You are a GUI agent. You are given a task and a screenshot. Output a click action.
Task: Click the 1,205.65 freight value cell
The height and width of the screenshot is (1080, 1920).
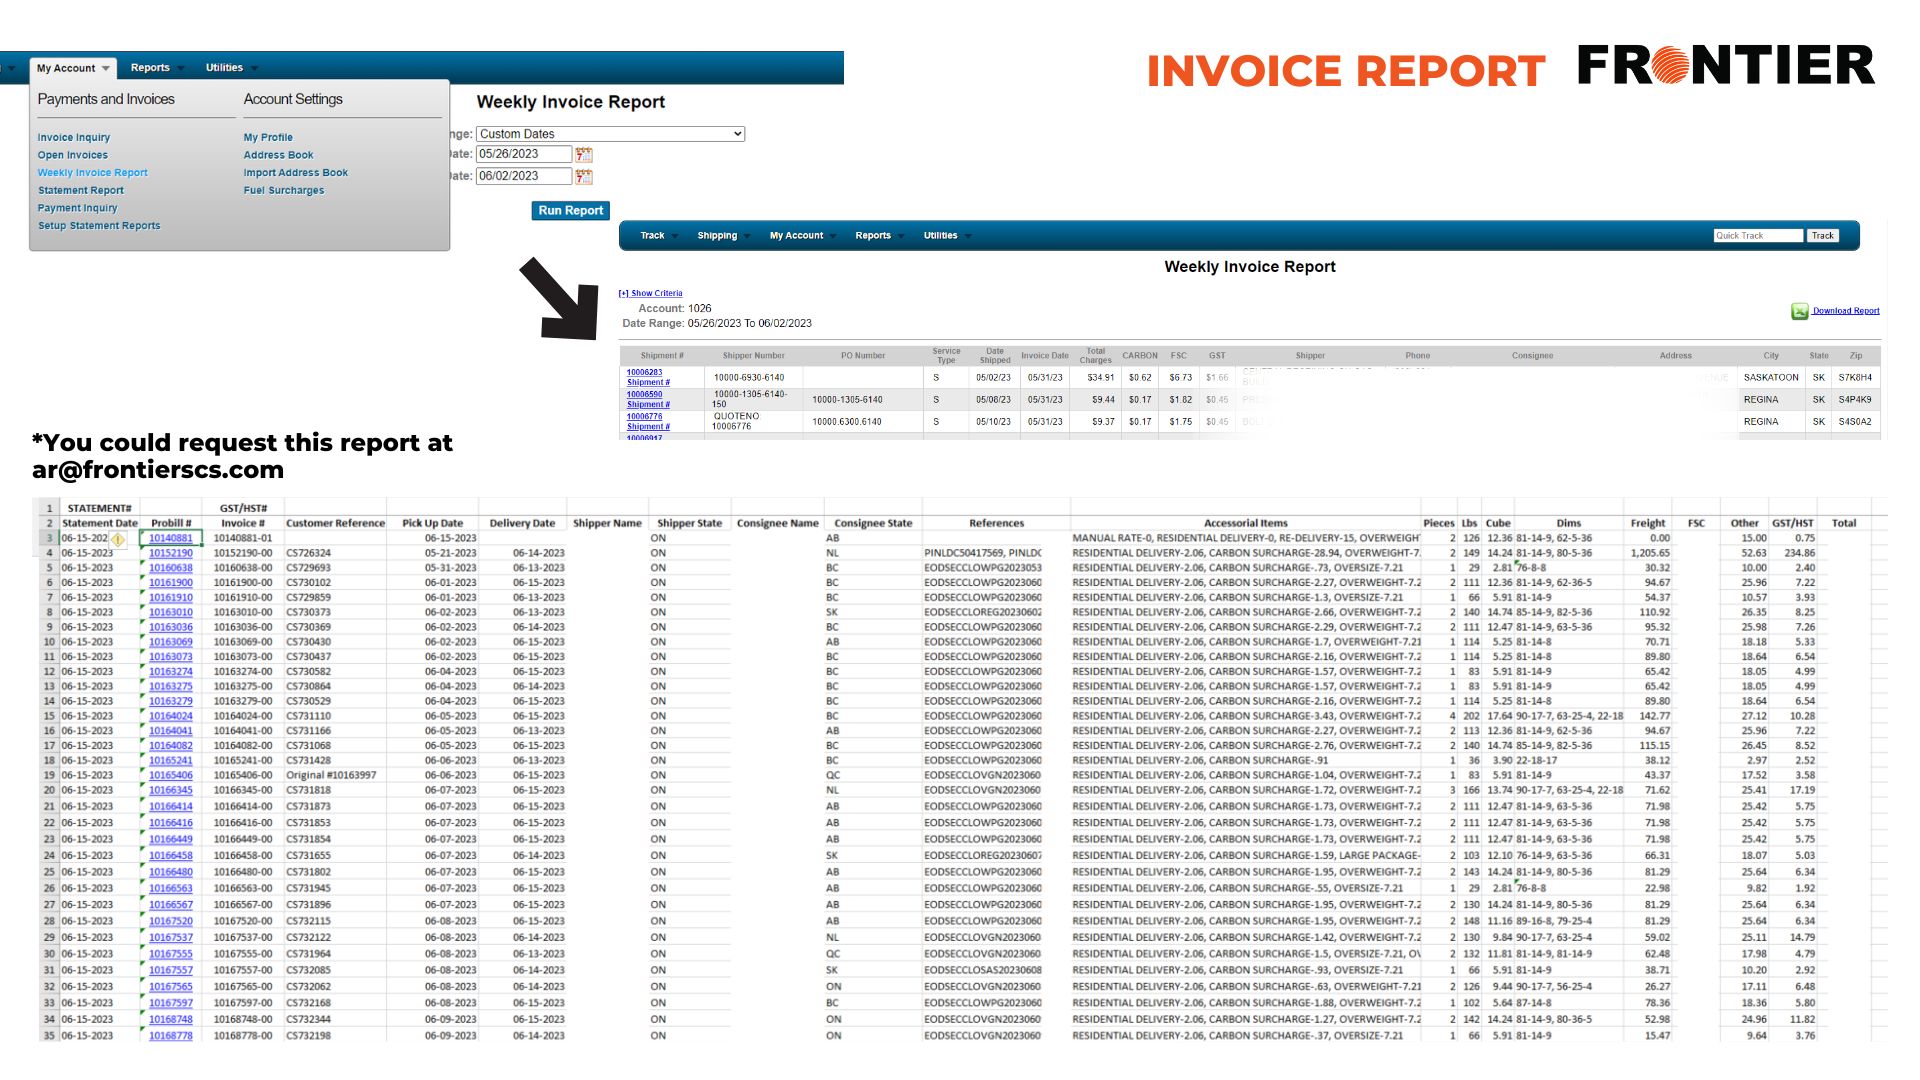1650,553
